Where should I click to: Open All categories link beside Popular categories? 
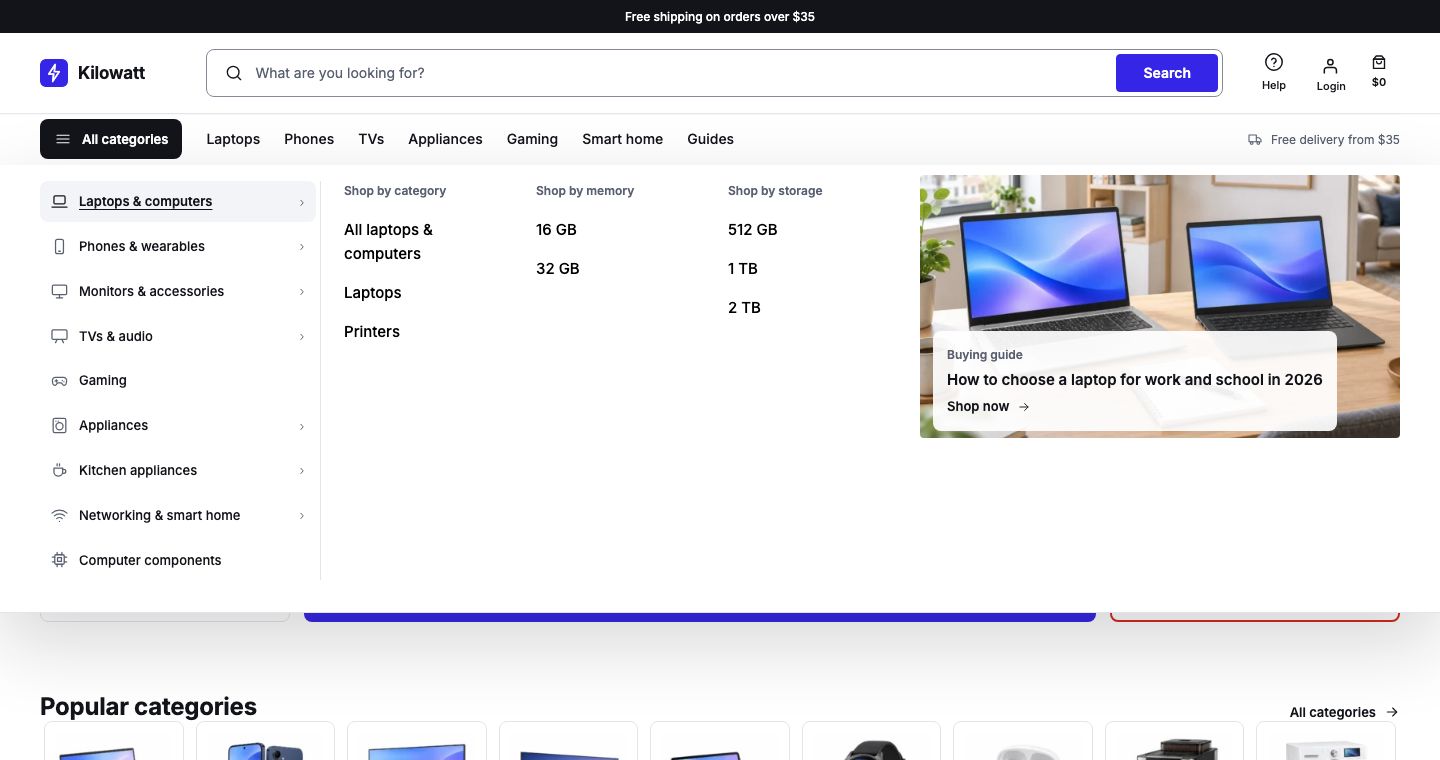pos(1344,712)
